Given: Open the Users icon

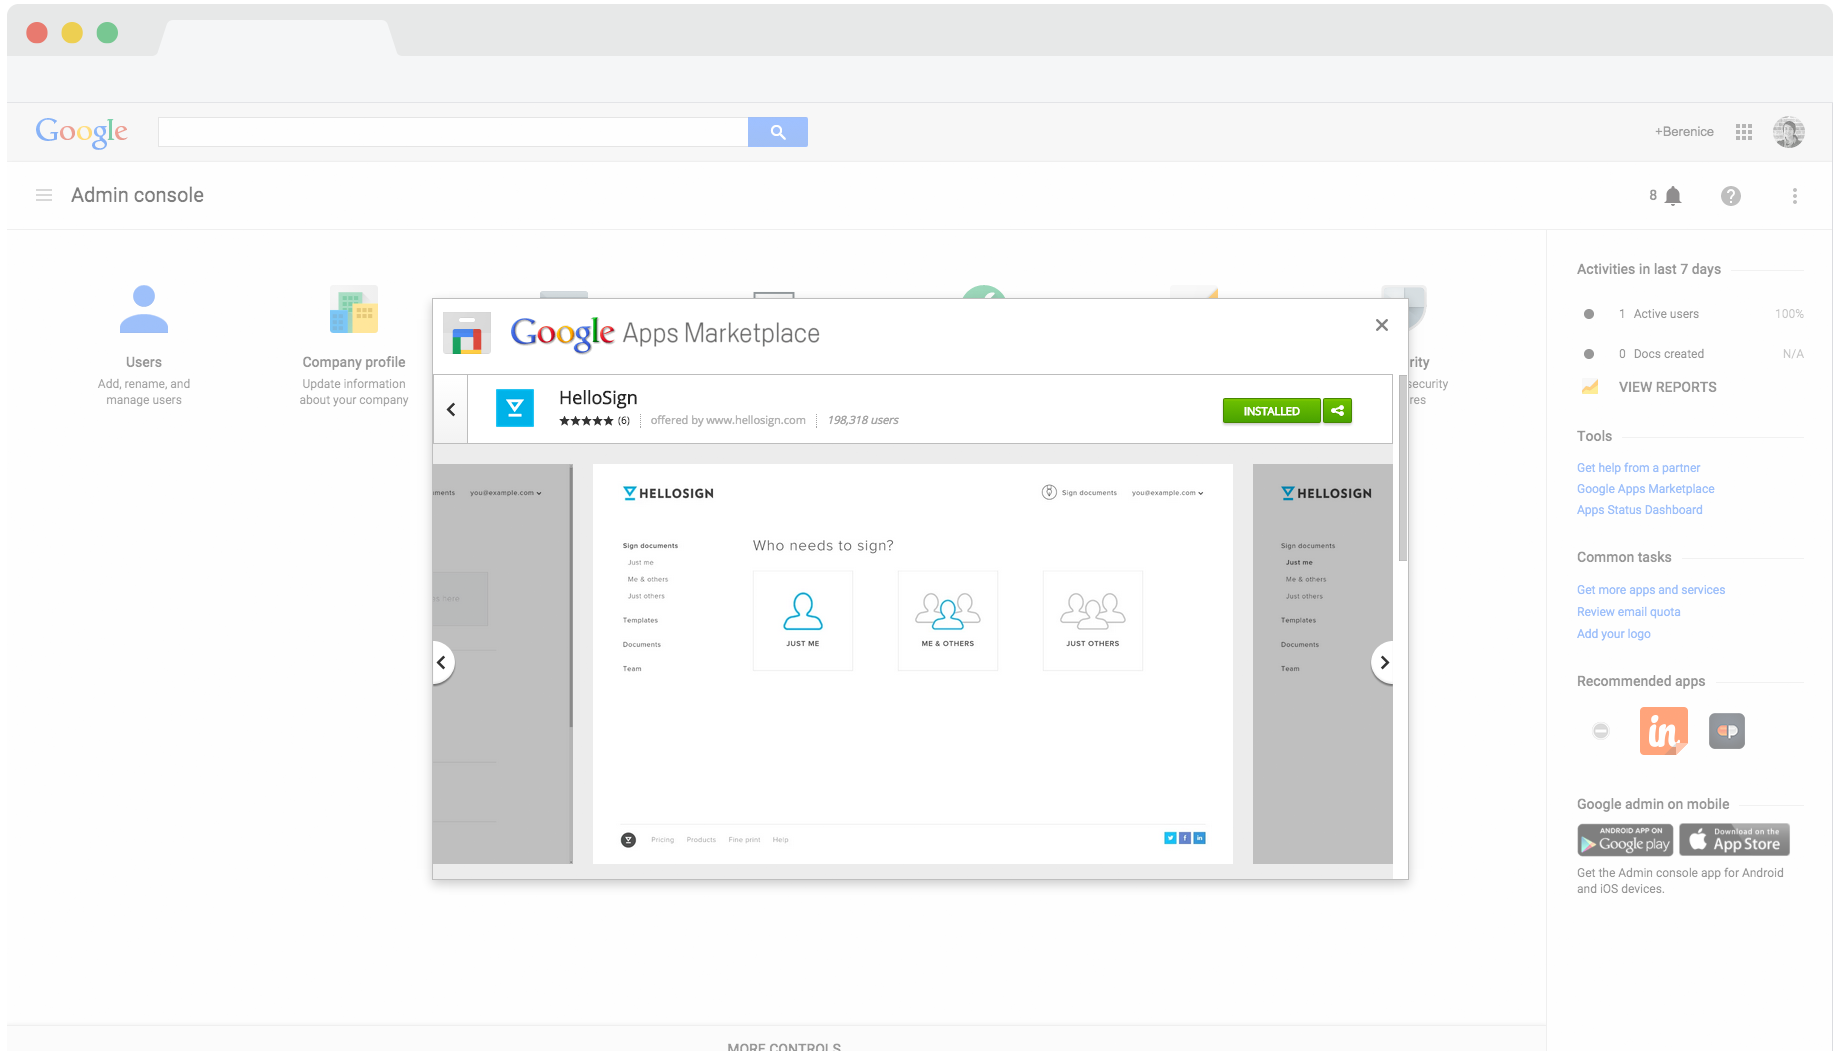Looking at the screenshot, I should pyautogui.click(x=144, y=309).
